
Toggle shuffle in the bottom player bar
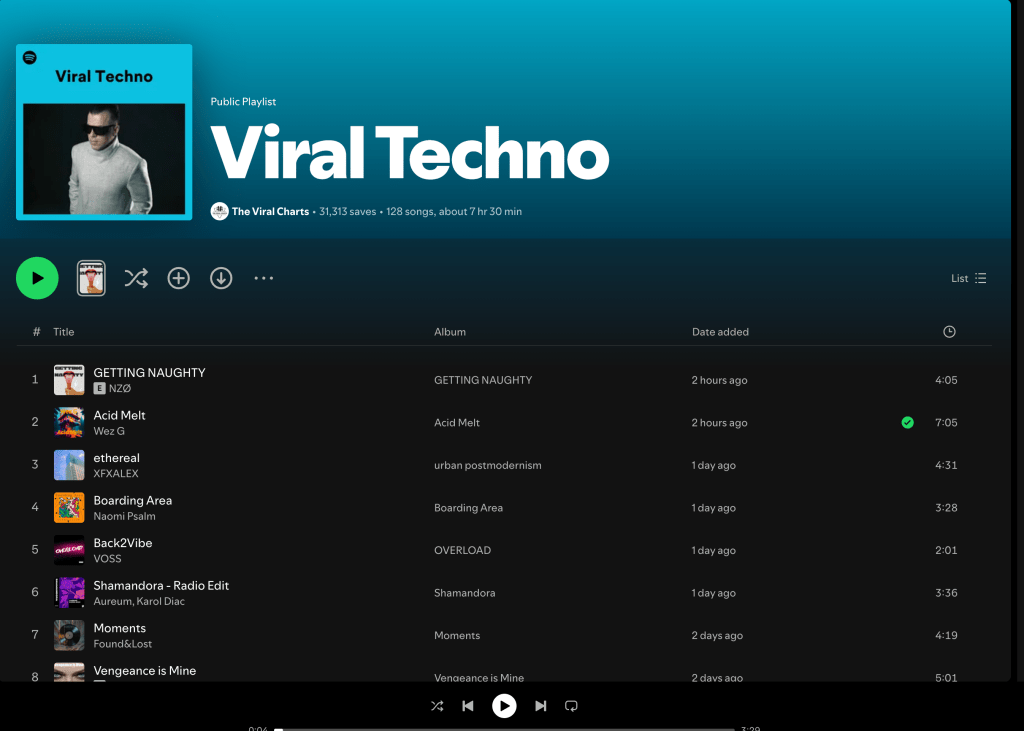coord(437,706)
